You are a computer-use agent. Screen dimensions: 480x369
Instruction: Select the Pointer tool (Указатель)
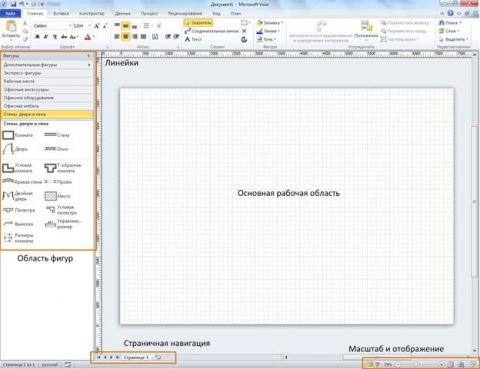point(198,23)
